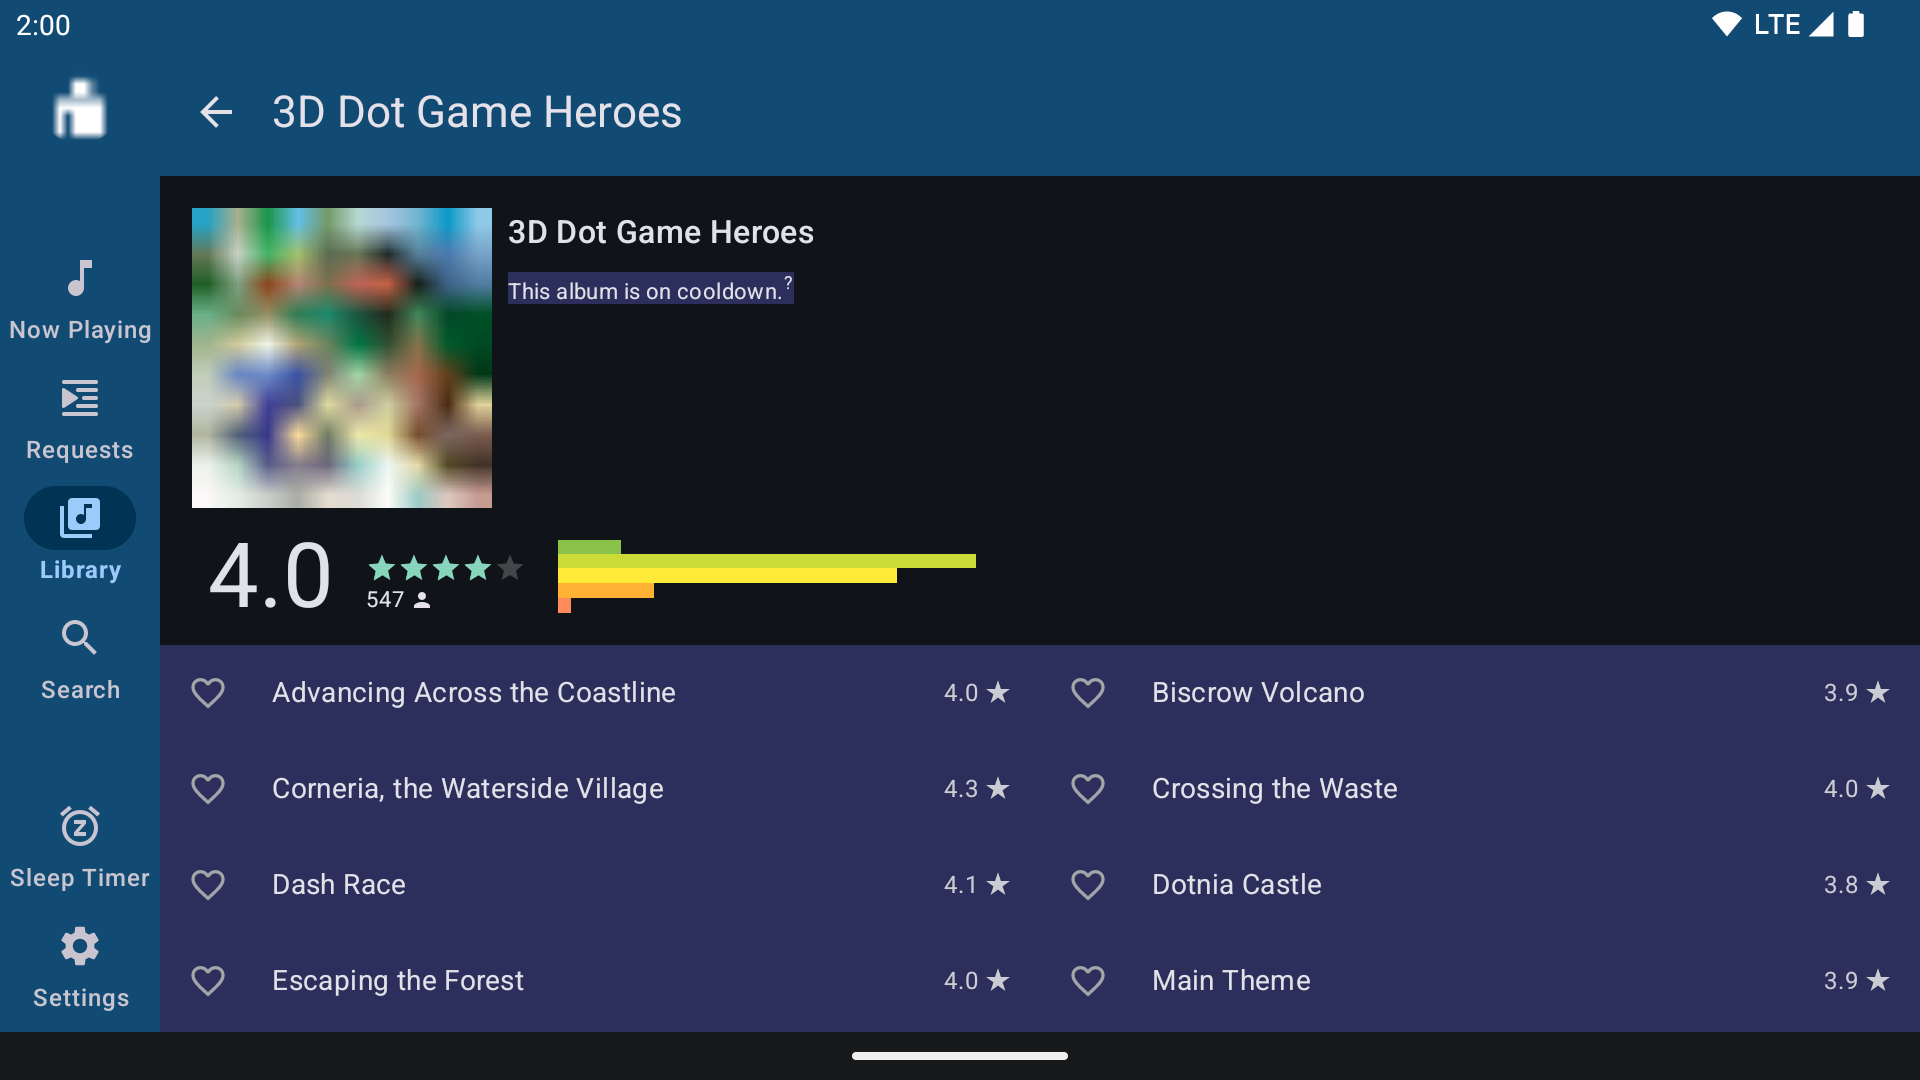Open the album cover art thumbnail
1920x1080 pixels.
tap(342, 358)
